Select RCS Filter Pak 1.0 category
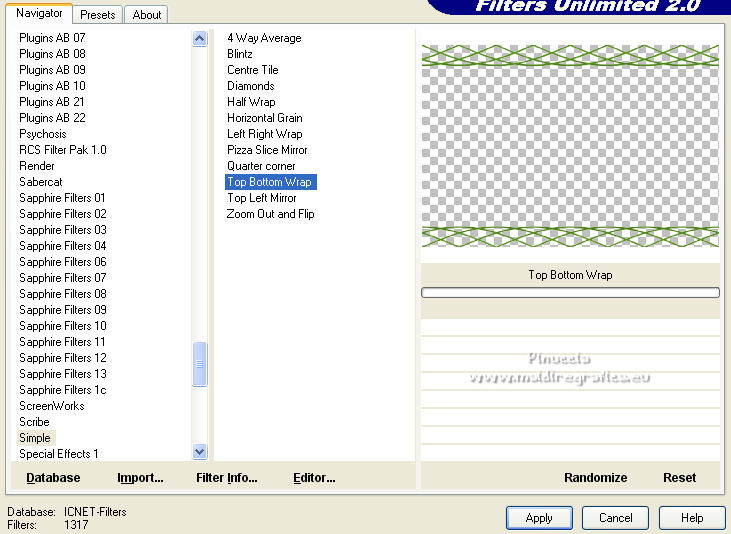 [x=62, y=150]
